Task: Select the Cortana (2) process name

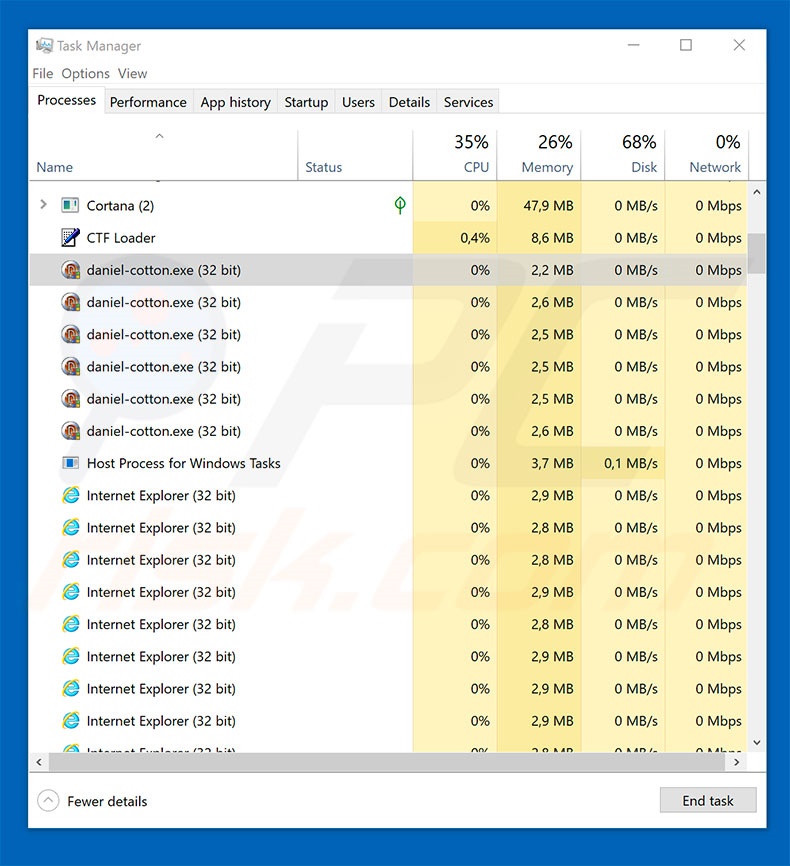Action: [x=120, y=206]
